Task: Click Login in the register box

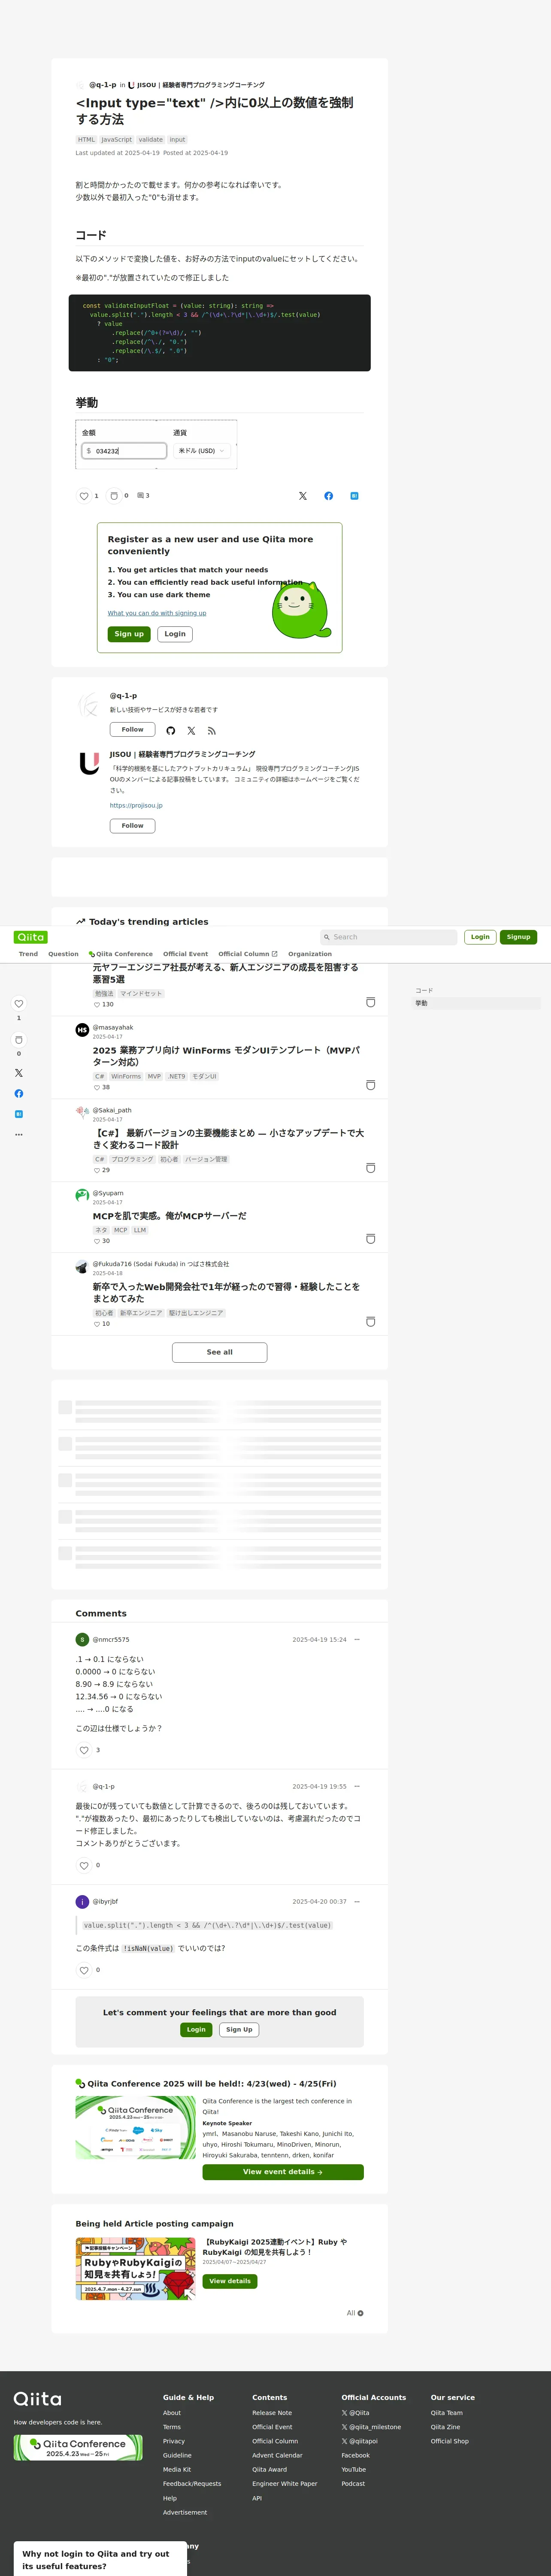Action: click(x=175, y=634)
